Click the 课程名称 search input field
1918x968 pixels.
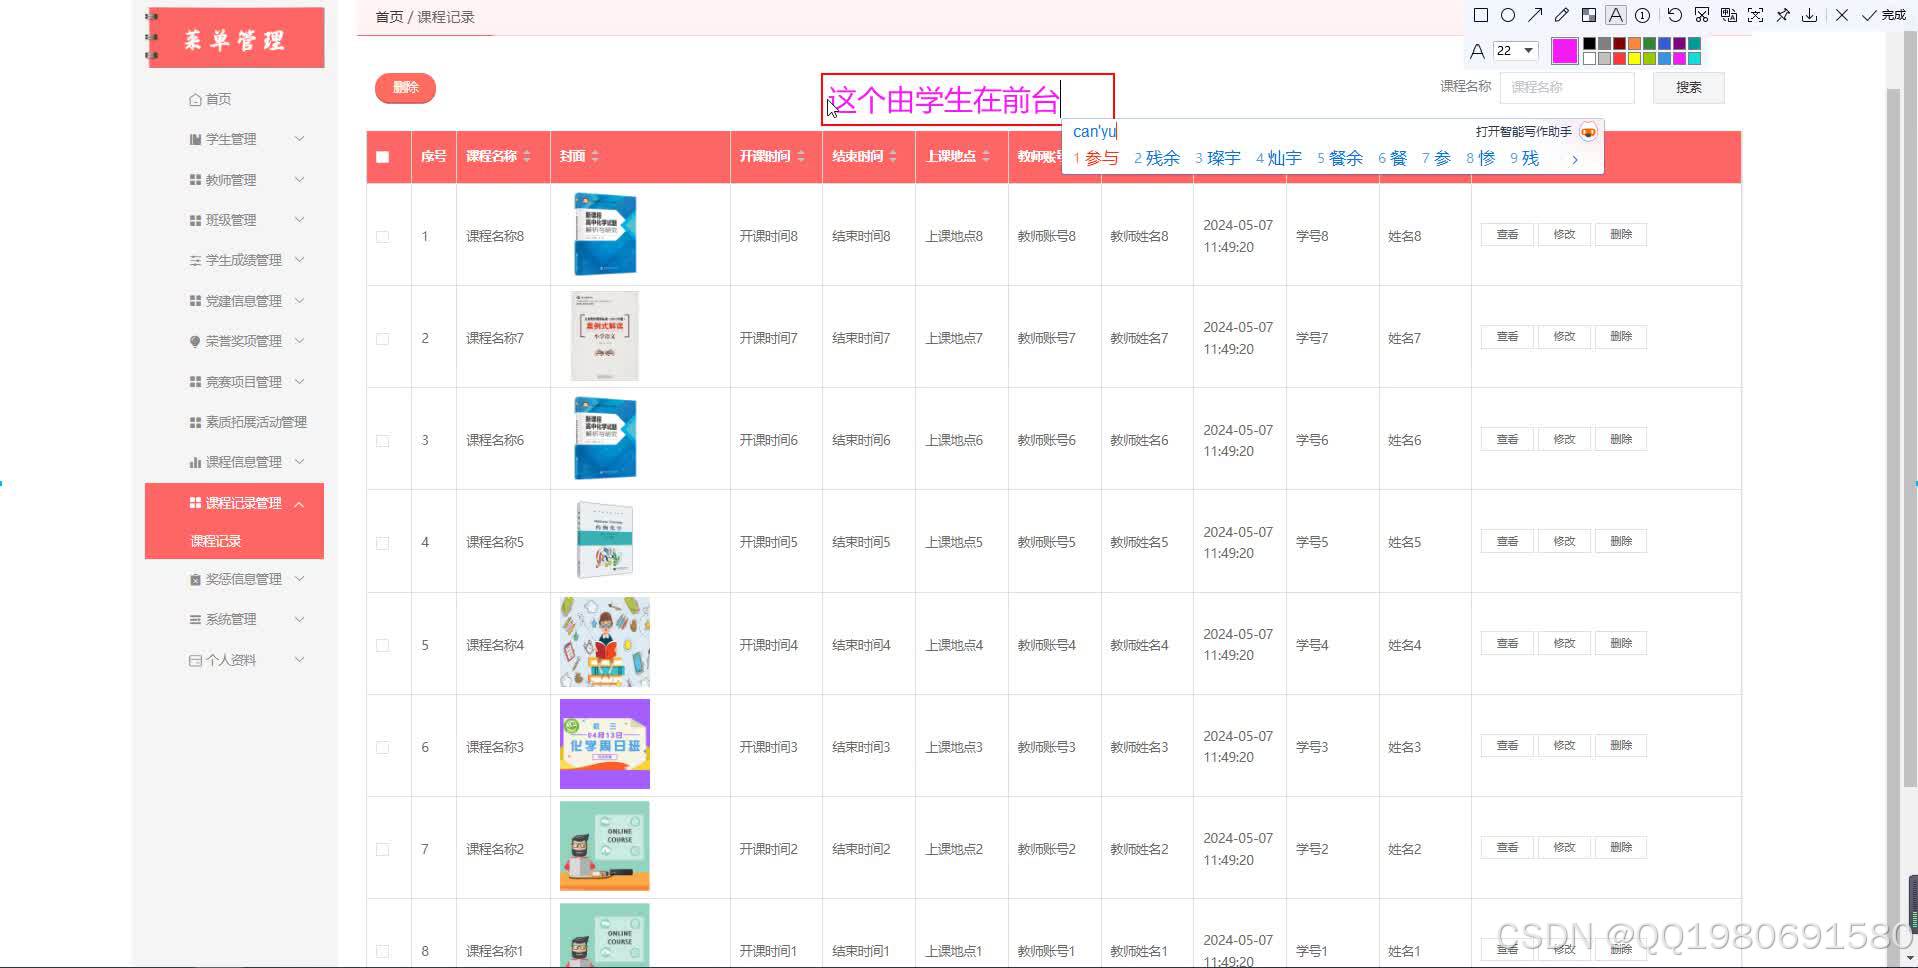[x=1565, y=88]
